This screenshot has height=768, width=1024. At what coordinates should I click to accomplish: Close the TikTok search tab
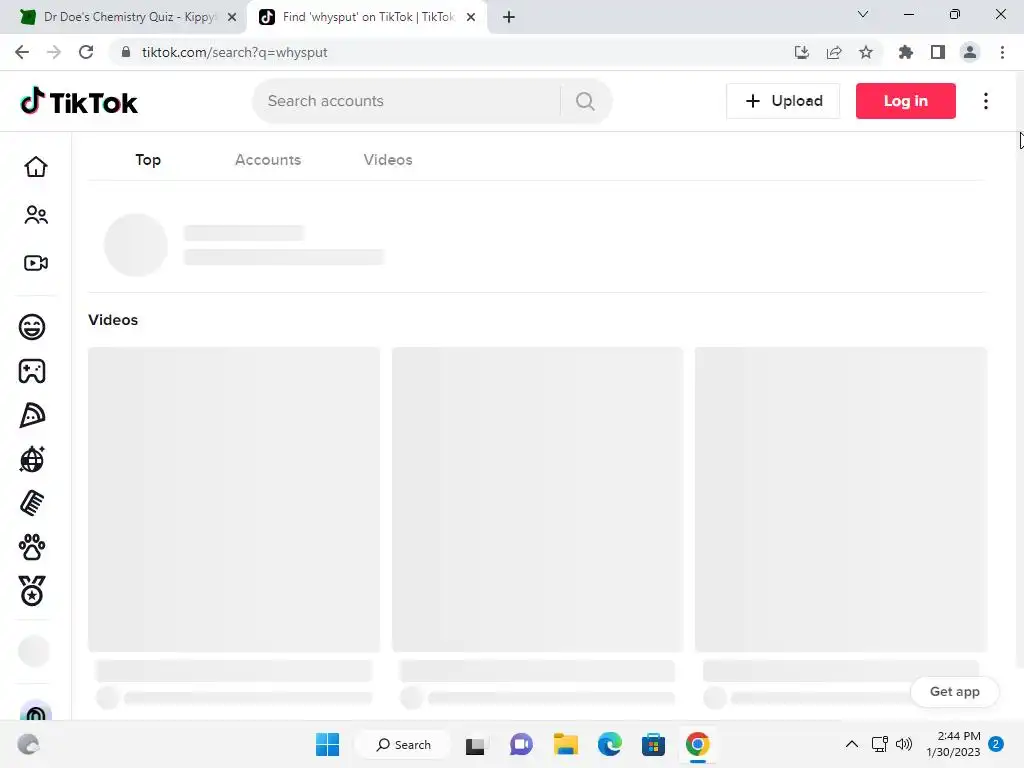(x=471, y=17)
